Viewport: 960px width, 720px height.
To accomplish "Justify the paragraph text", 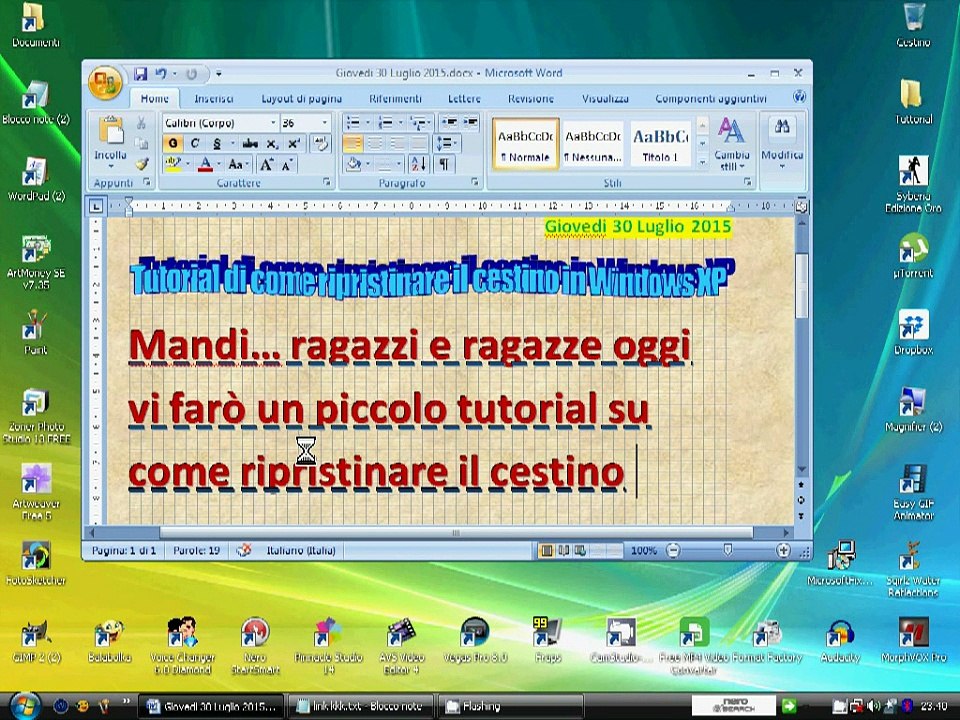I will (419, 144).
